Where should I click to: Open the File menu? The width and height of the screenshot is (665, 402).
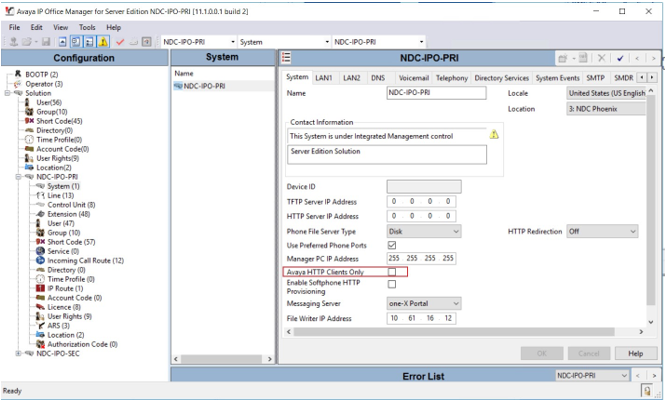14,27
